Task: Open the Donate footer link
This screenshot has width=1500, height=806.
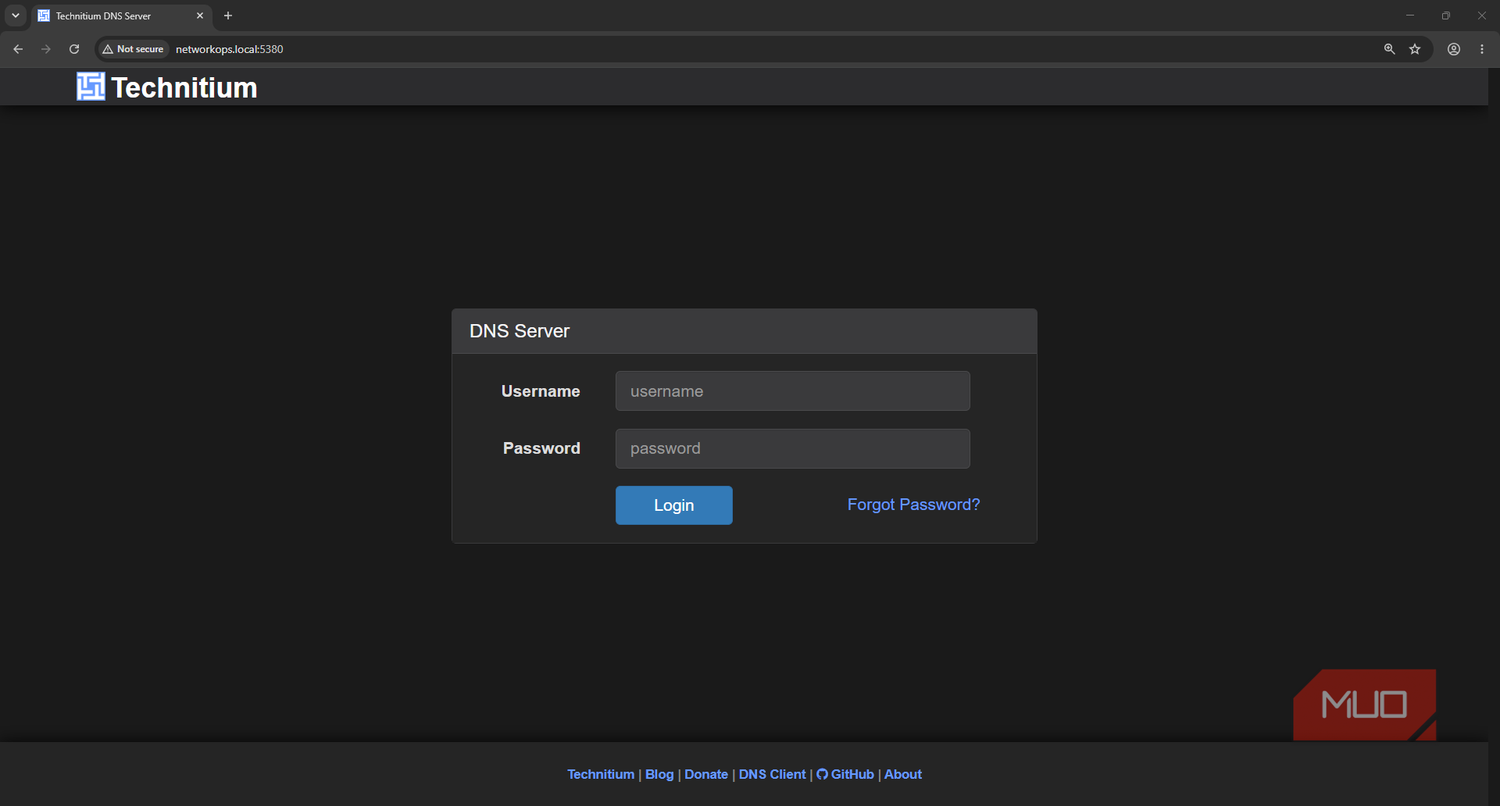Action: (706, 774)
